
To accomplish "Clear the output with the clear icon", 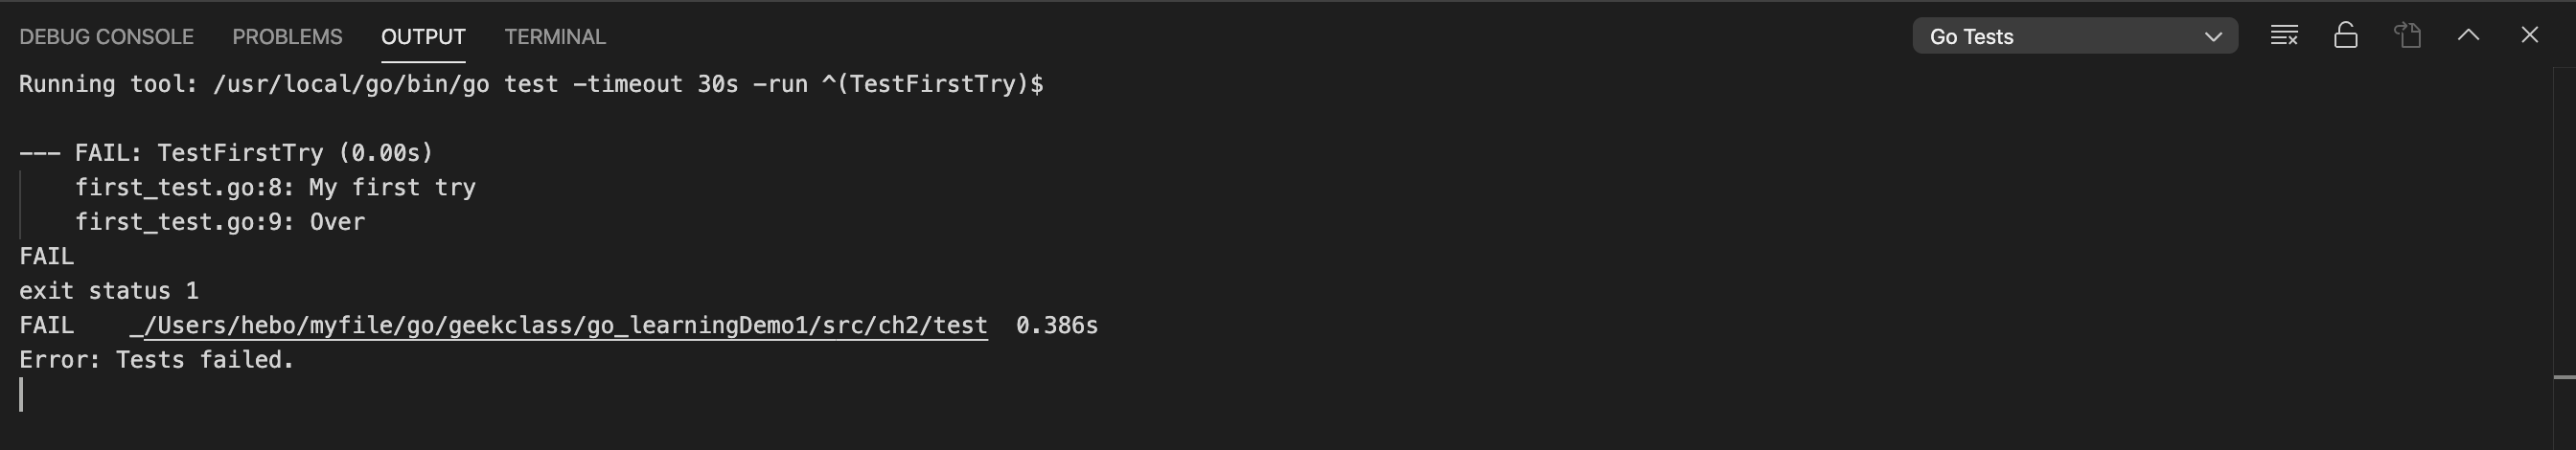I will coord(2284,36).
